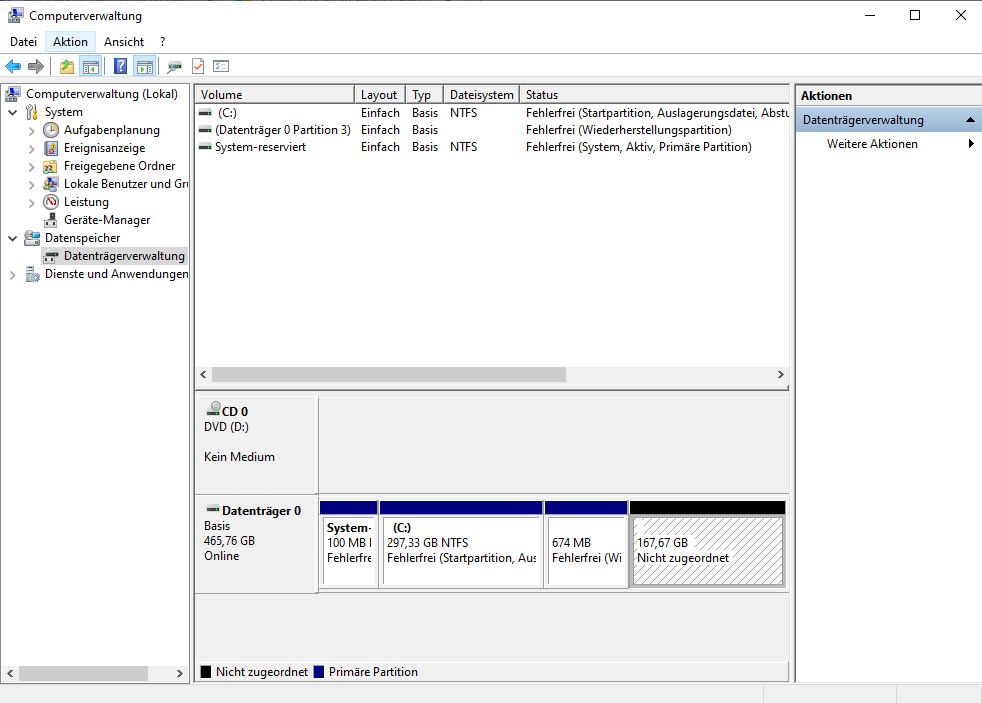Click the Kein Medium text under CD 0
Image resolution: width=982 pixels, height=703 pixels.
[x=239, y=457]
